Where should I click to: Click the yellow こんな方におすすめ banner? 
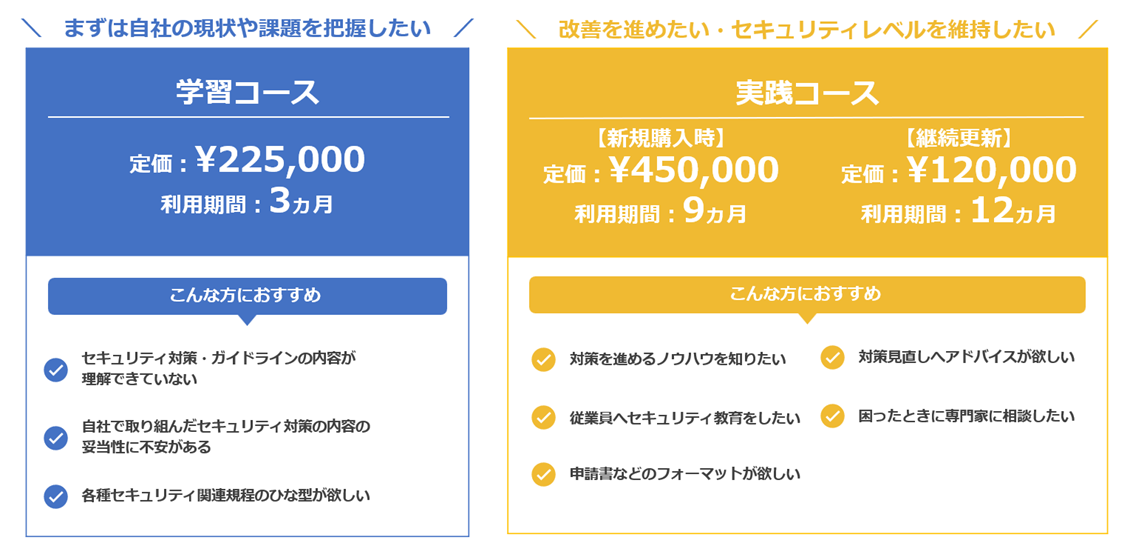[806, 294]
